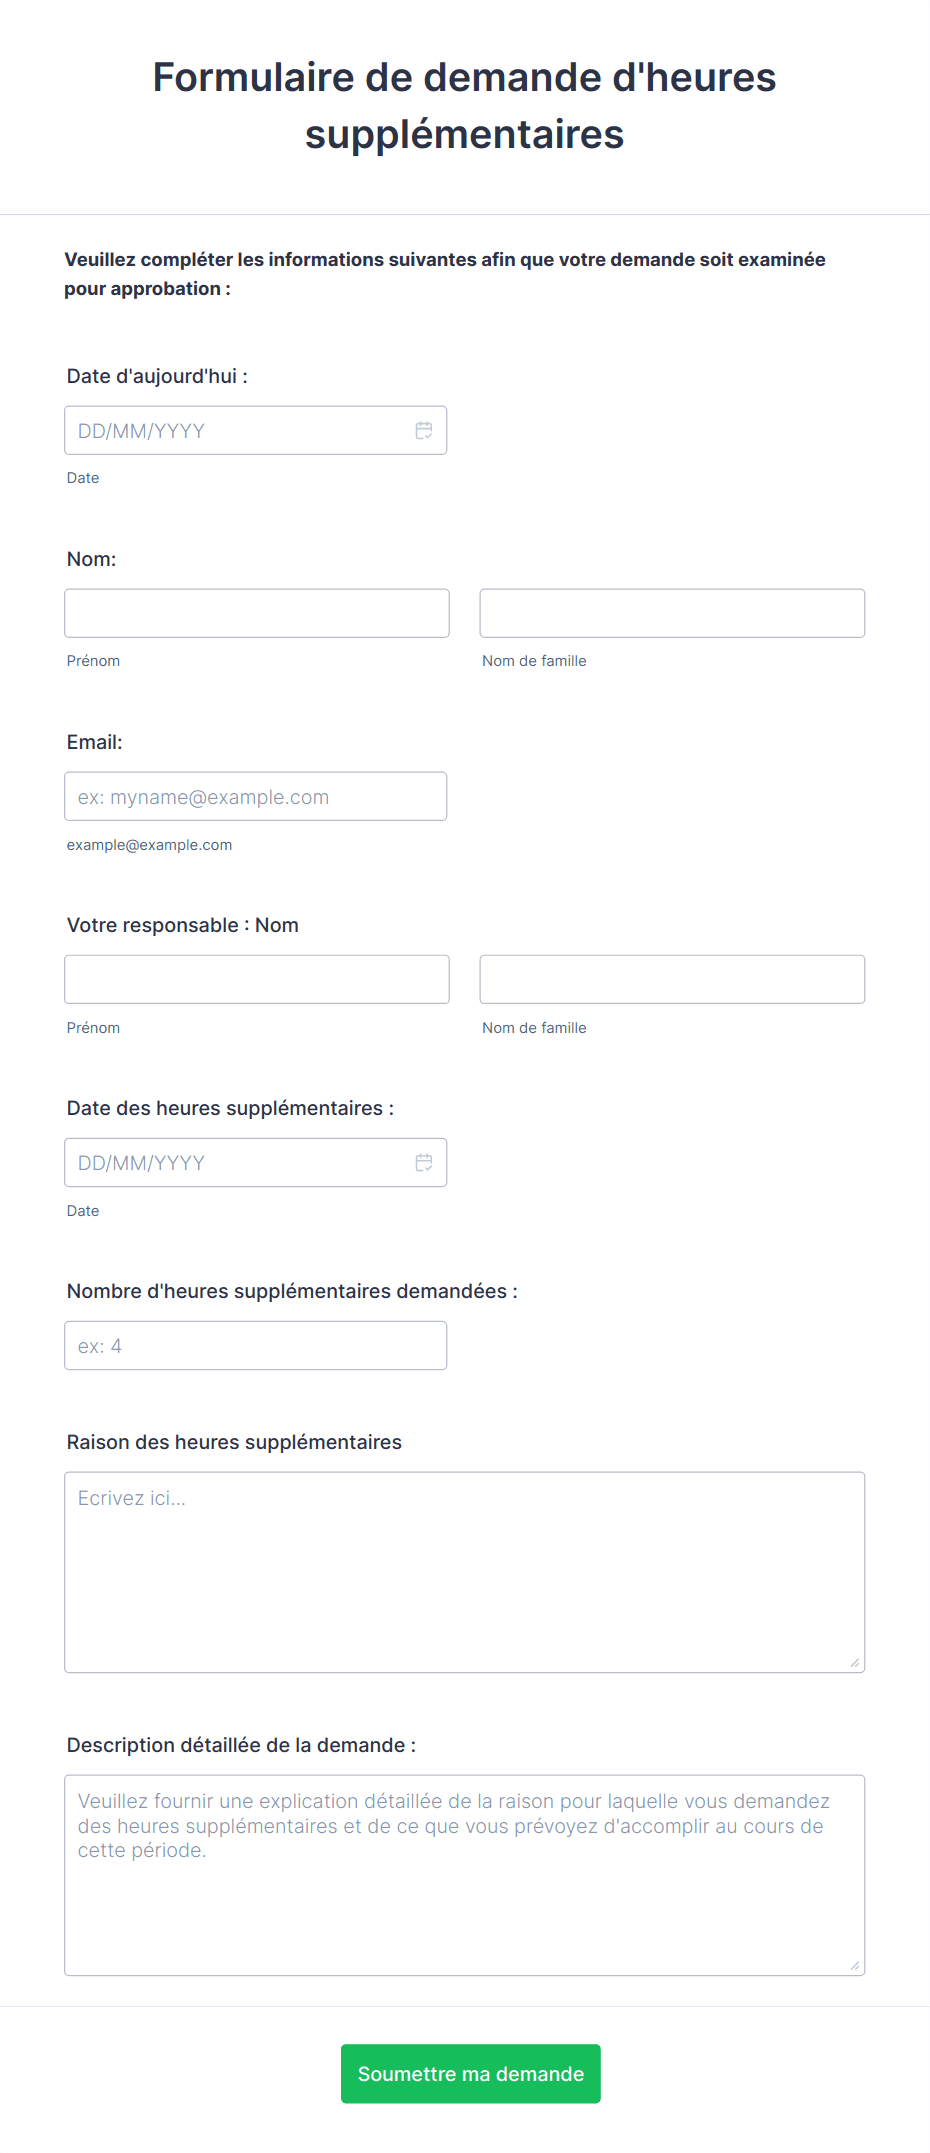Click the Date des heures supplémentaires field

coord(255,1162)
